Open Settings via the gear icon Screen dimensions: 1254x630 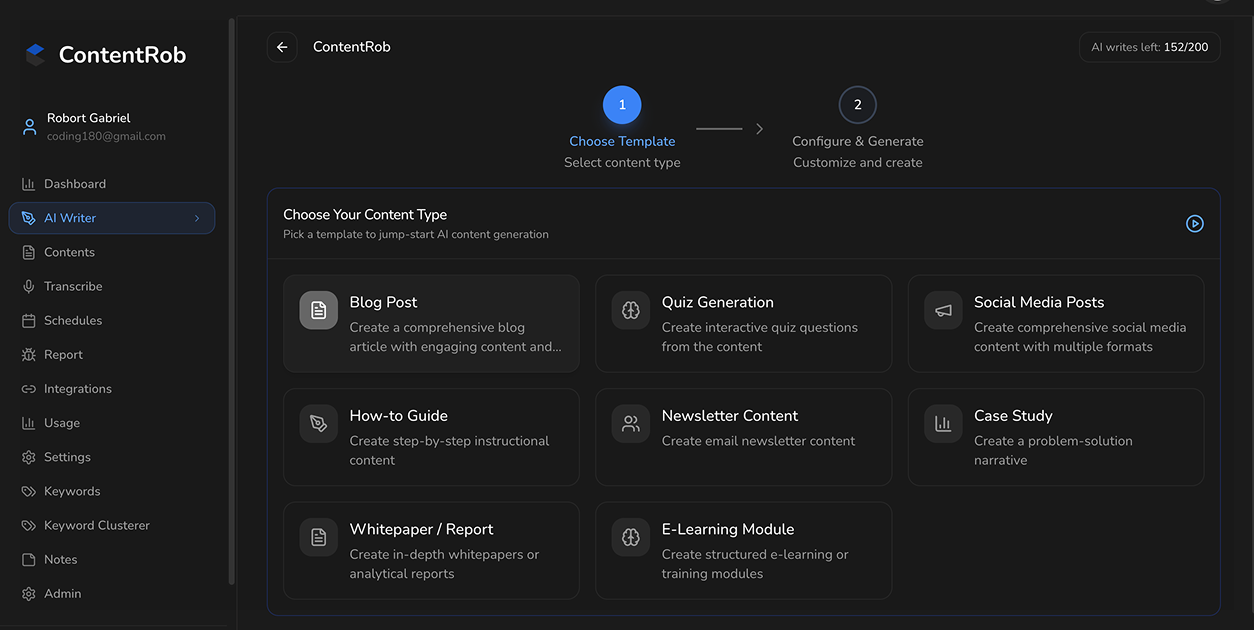point(28,457)
